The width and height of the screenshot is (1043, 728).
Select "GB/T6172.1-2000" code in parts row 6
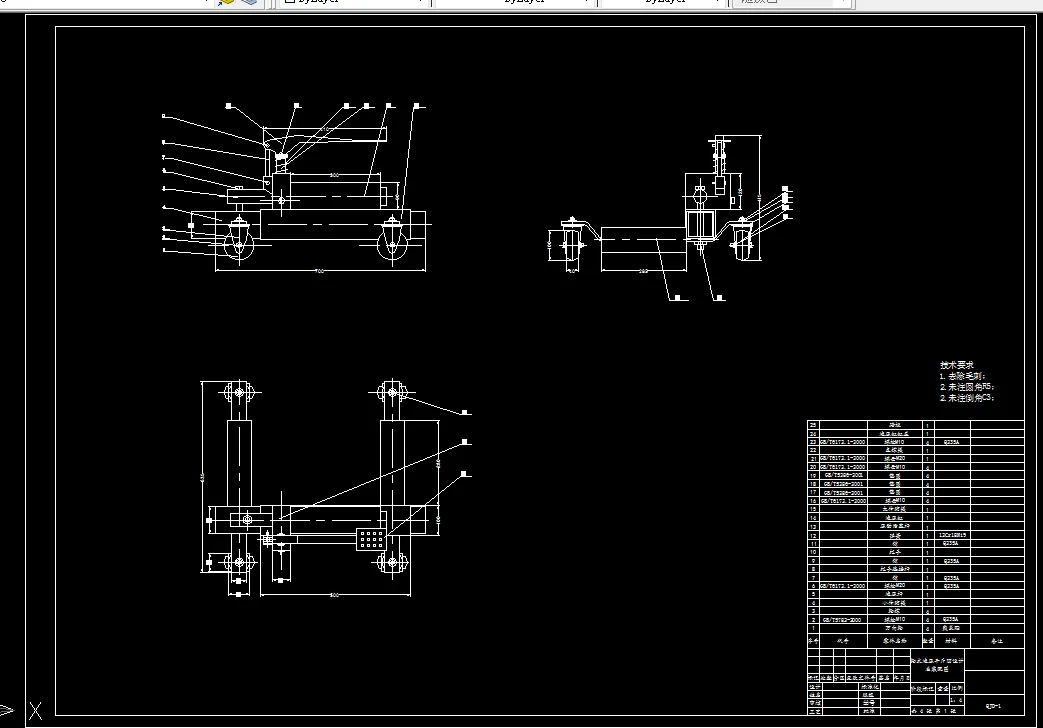click(x=843, y=586)
